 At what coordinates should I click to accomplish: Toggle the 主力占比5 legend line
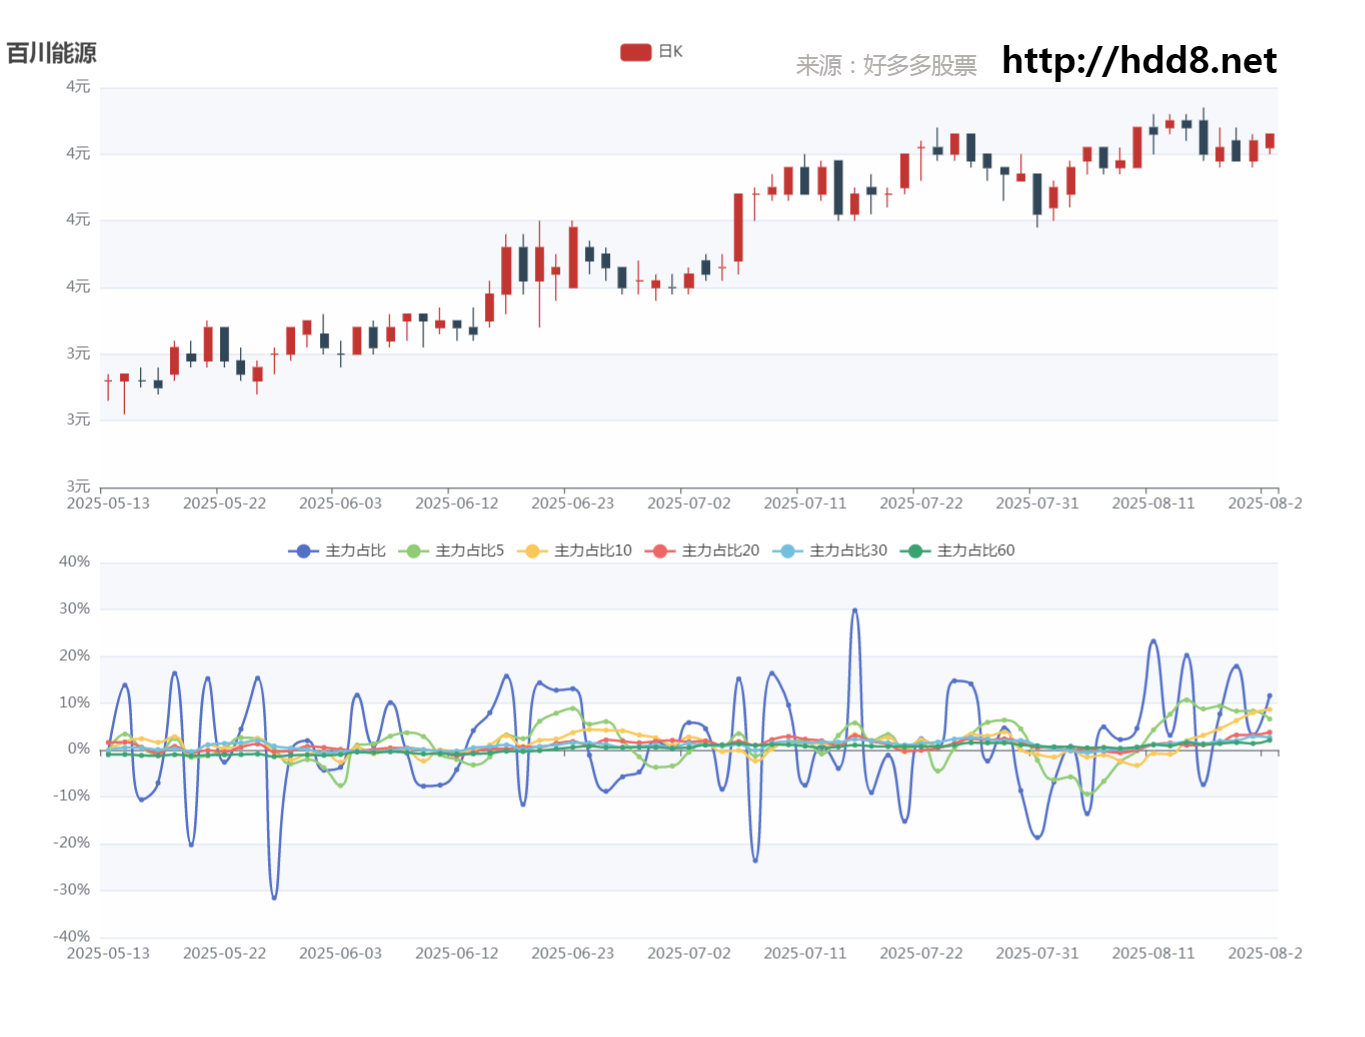(451, 551)
